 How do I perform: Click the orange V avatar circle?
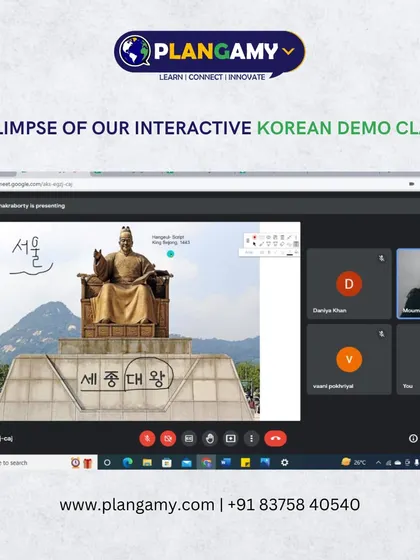349,359
